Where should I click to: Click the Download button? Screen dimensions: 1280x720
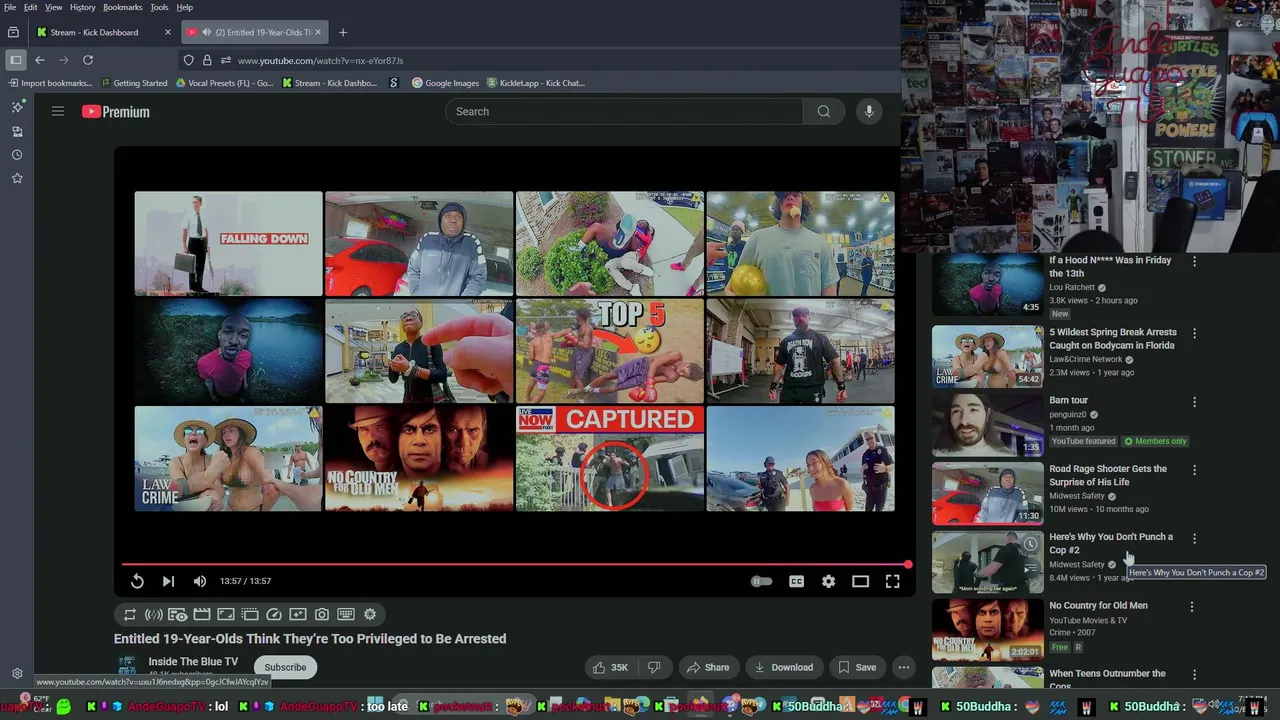783,667
